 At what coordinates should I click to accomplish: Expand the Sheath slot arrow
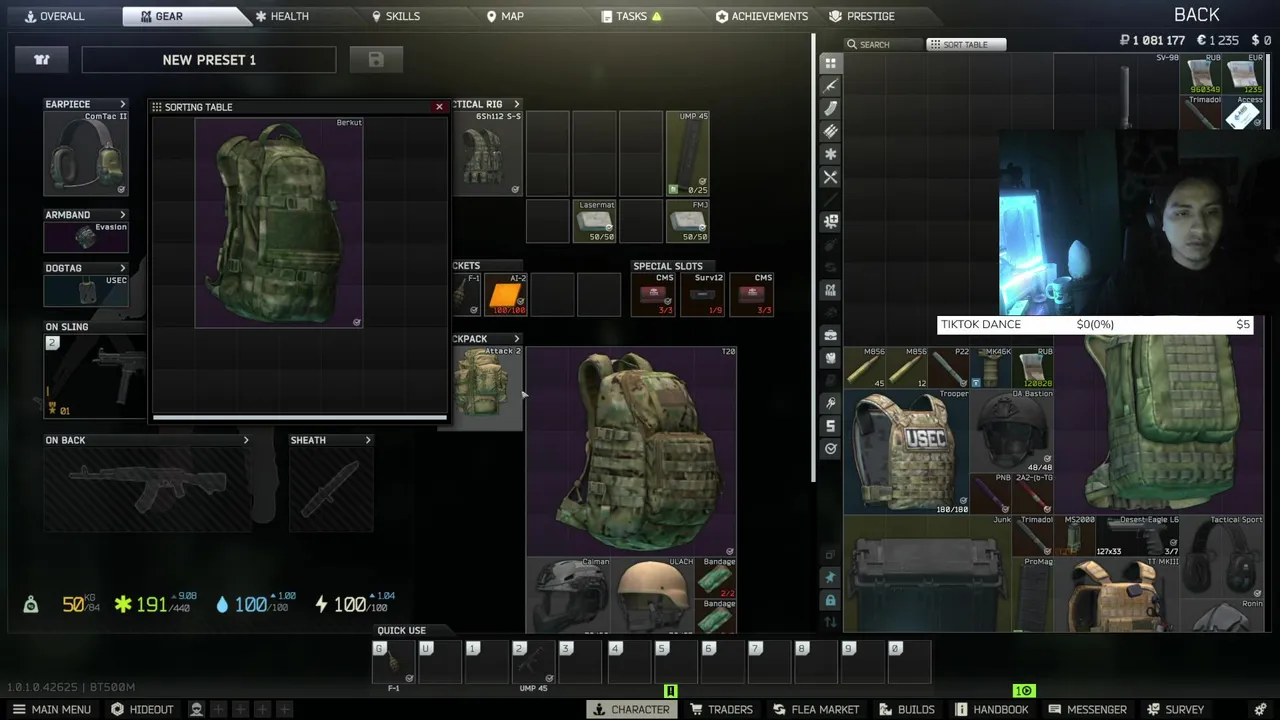pos(368,440)
